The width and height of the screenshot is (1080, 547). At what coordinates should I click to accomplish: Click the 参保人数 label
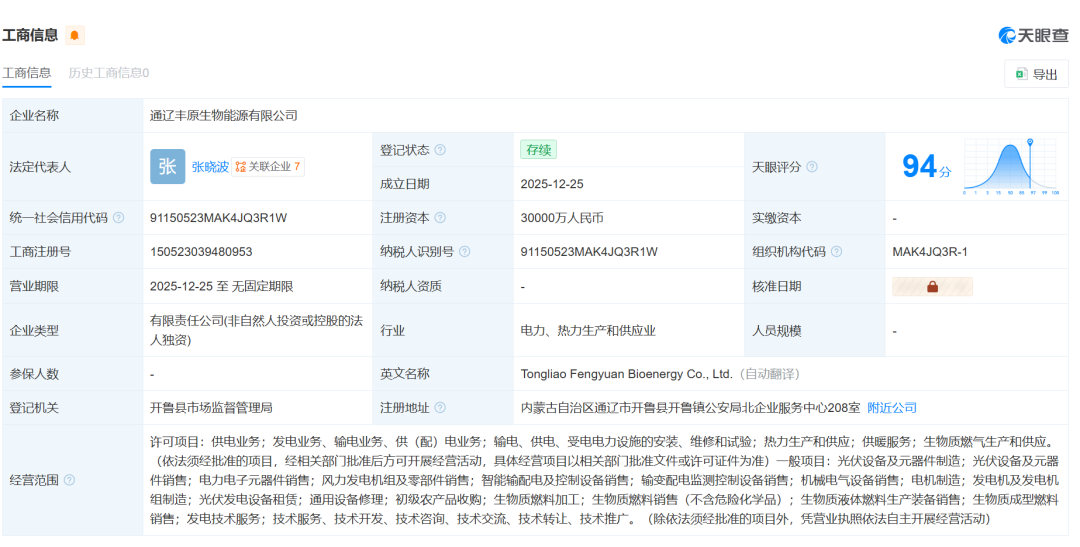34,374
